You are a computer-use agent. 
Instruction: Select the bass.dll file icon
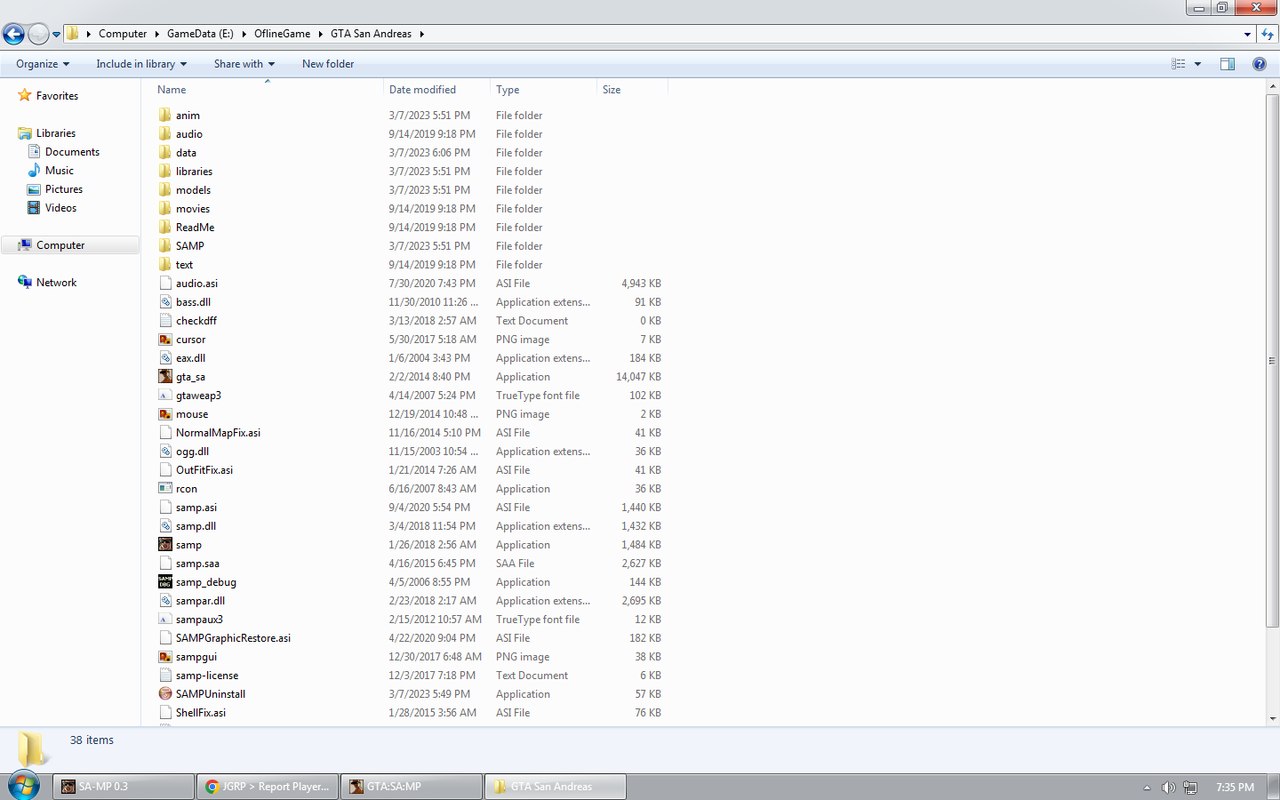pos(166,302)
